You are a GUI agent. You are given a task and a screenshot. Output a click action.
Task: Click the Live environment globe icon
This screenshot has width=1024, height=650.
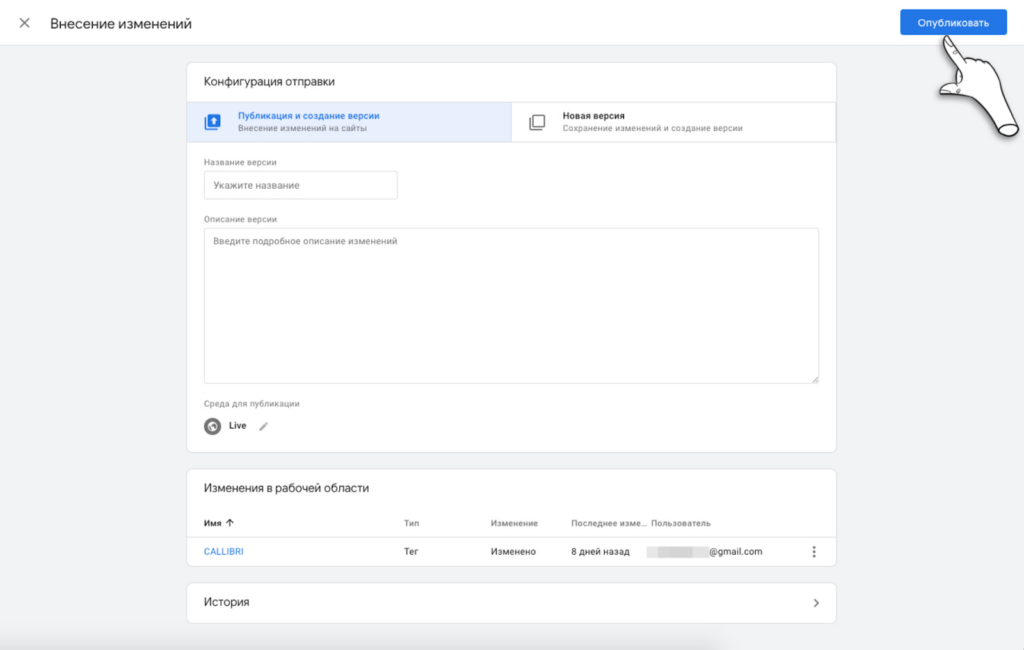212,426
